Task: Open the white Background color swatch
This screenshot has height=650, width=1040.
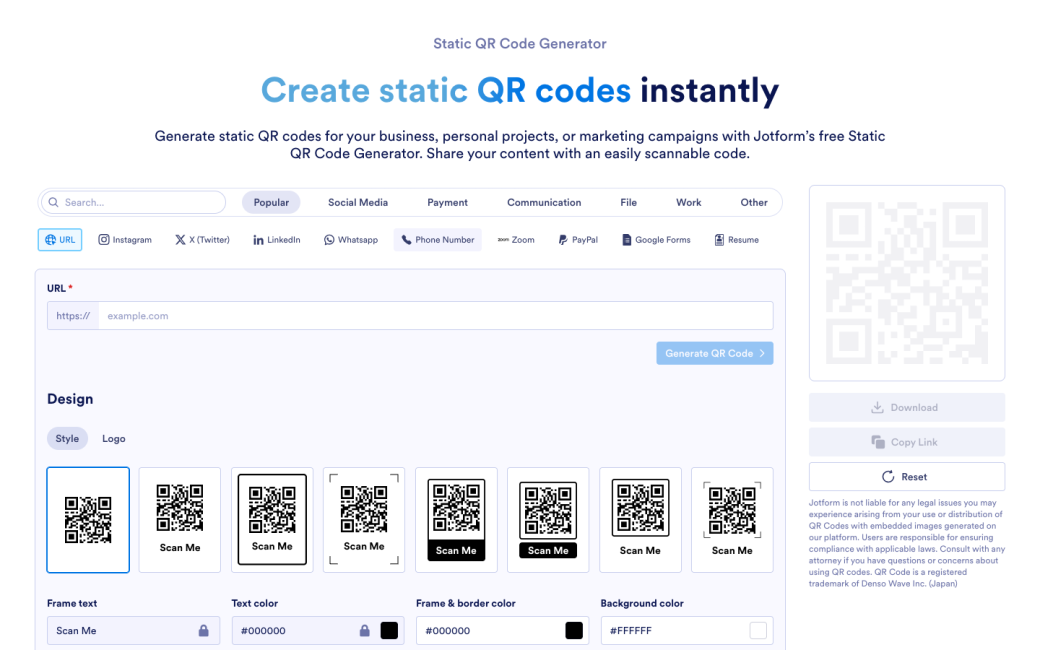Action: pos(758,630)
